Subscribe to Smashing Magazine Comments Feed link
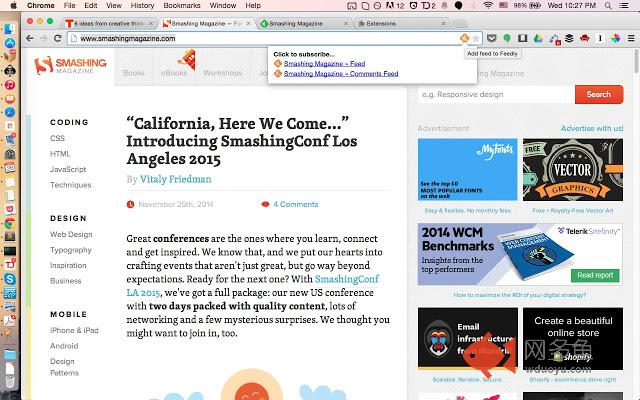Image resolution: width=640 pixels, height=400 pixels. [341, 73]
